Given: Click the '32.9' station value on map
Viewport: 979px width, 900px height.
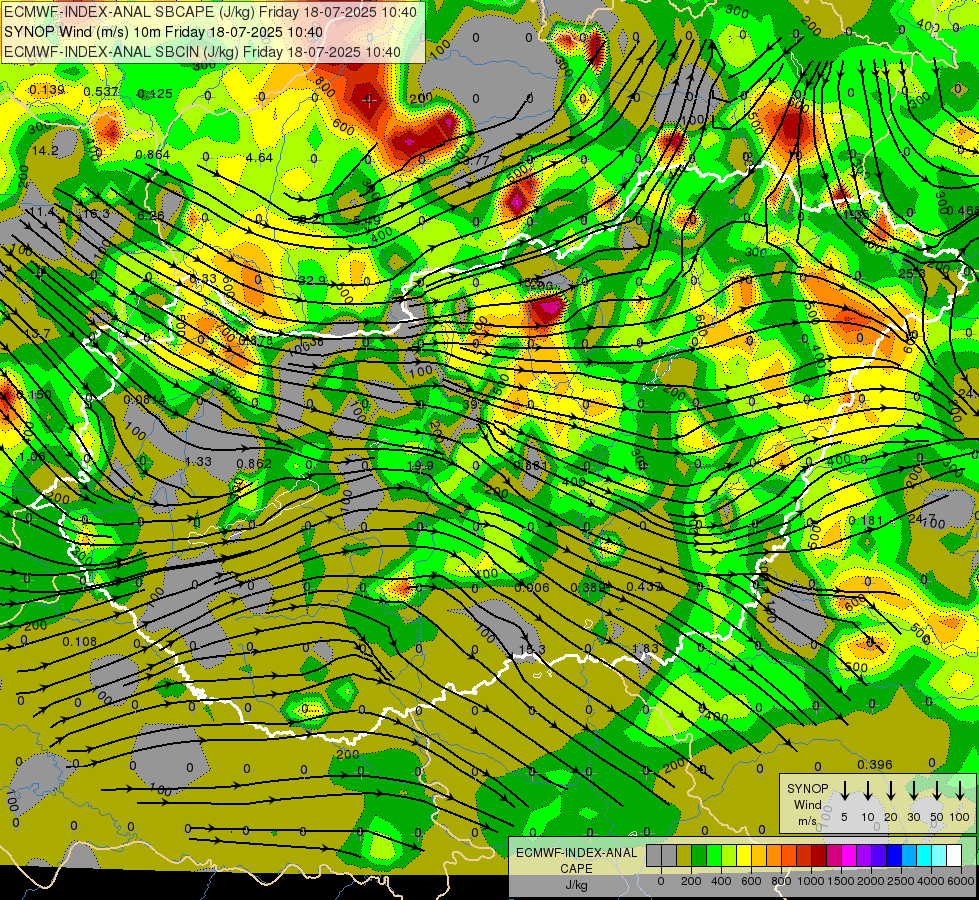Looking at the screenshot, I should coord(312,280).
